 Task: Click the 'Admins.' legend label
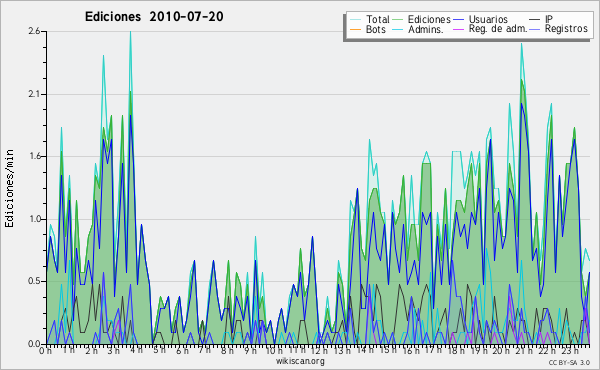pos(426,29)
